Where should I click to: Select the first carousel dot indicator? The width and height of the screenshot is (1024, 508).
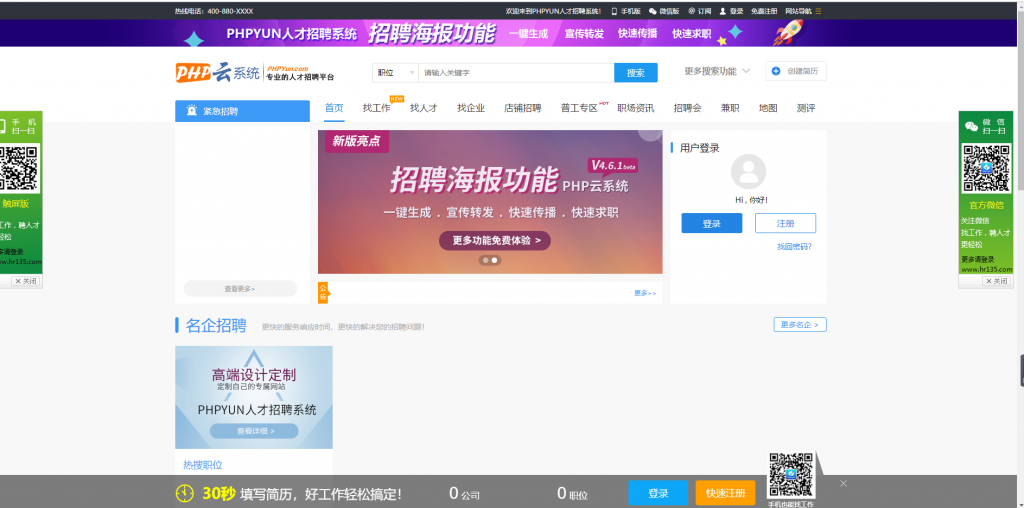pos(485,260)
